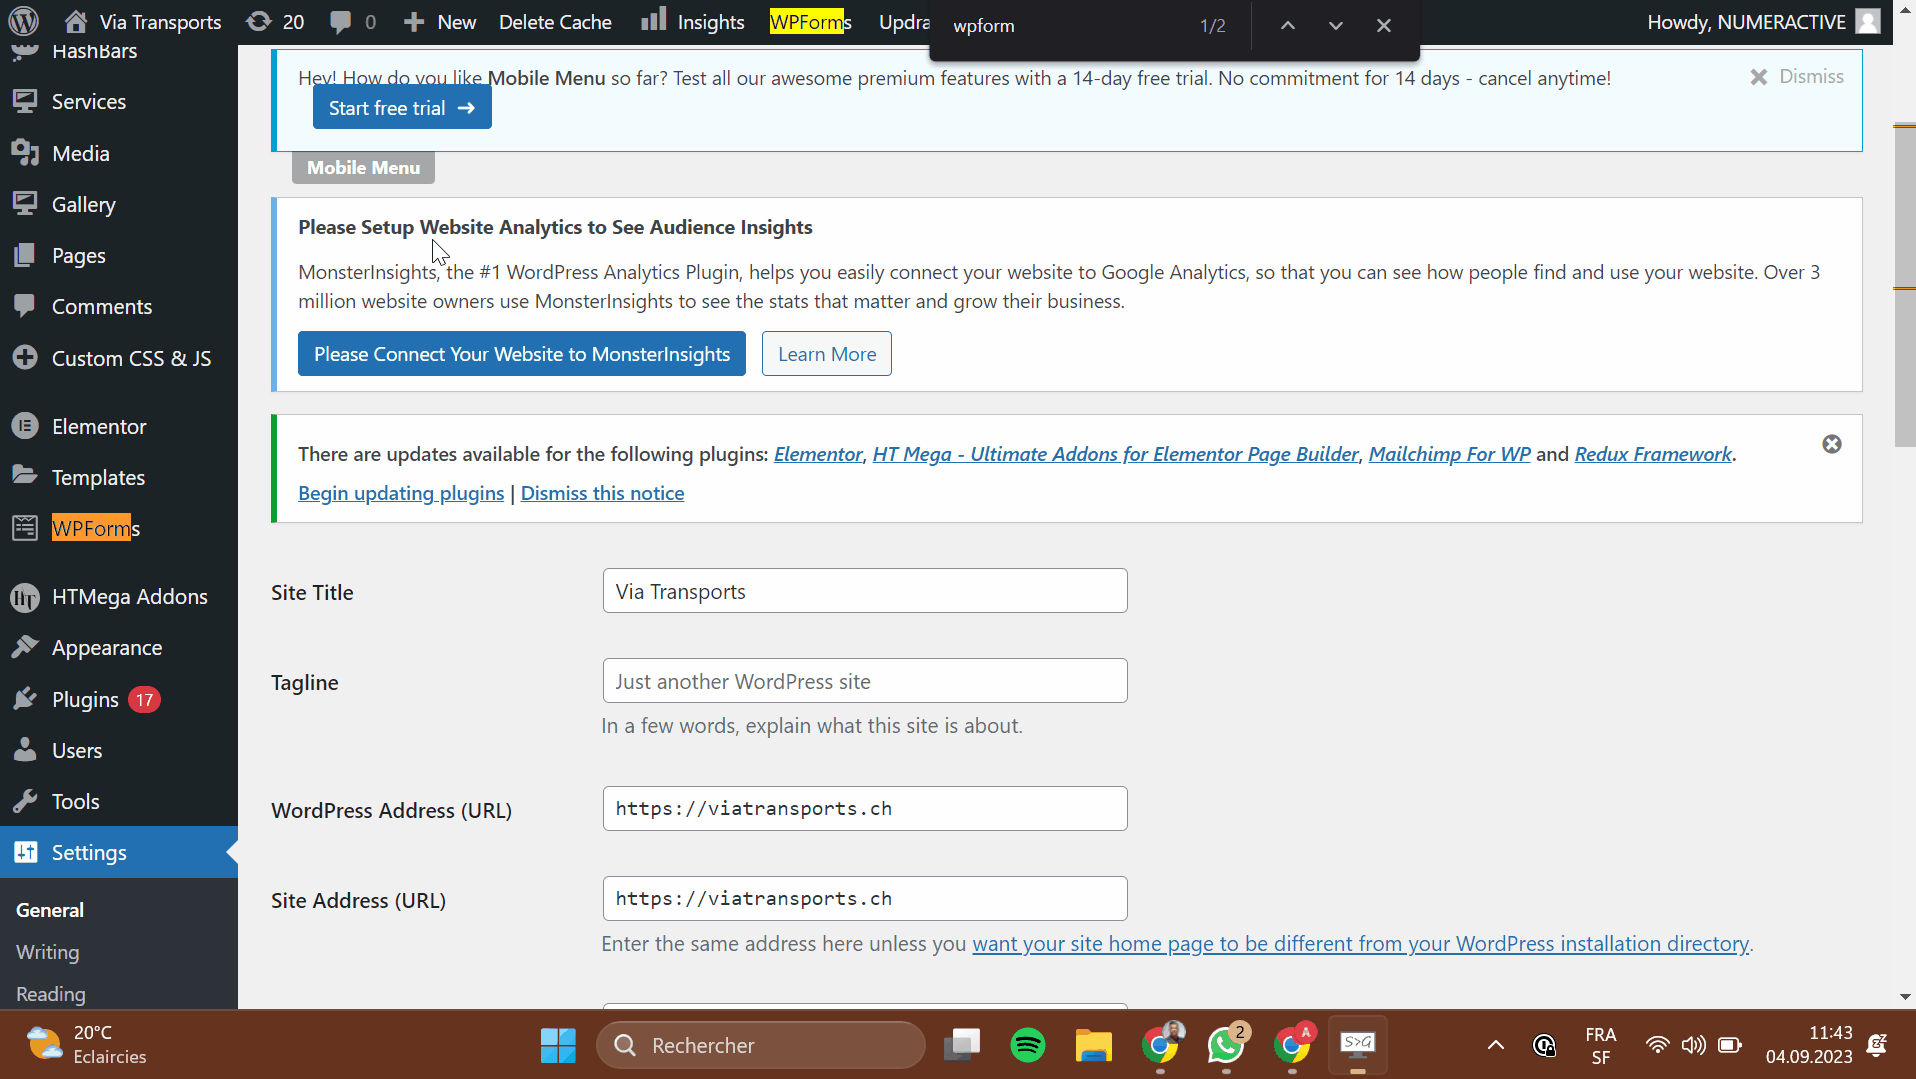Click the Start free trial button
1916x1079 pixels.
point(402,108)
